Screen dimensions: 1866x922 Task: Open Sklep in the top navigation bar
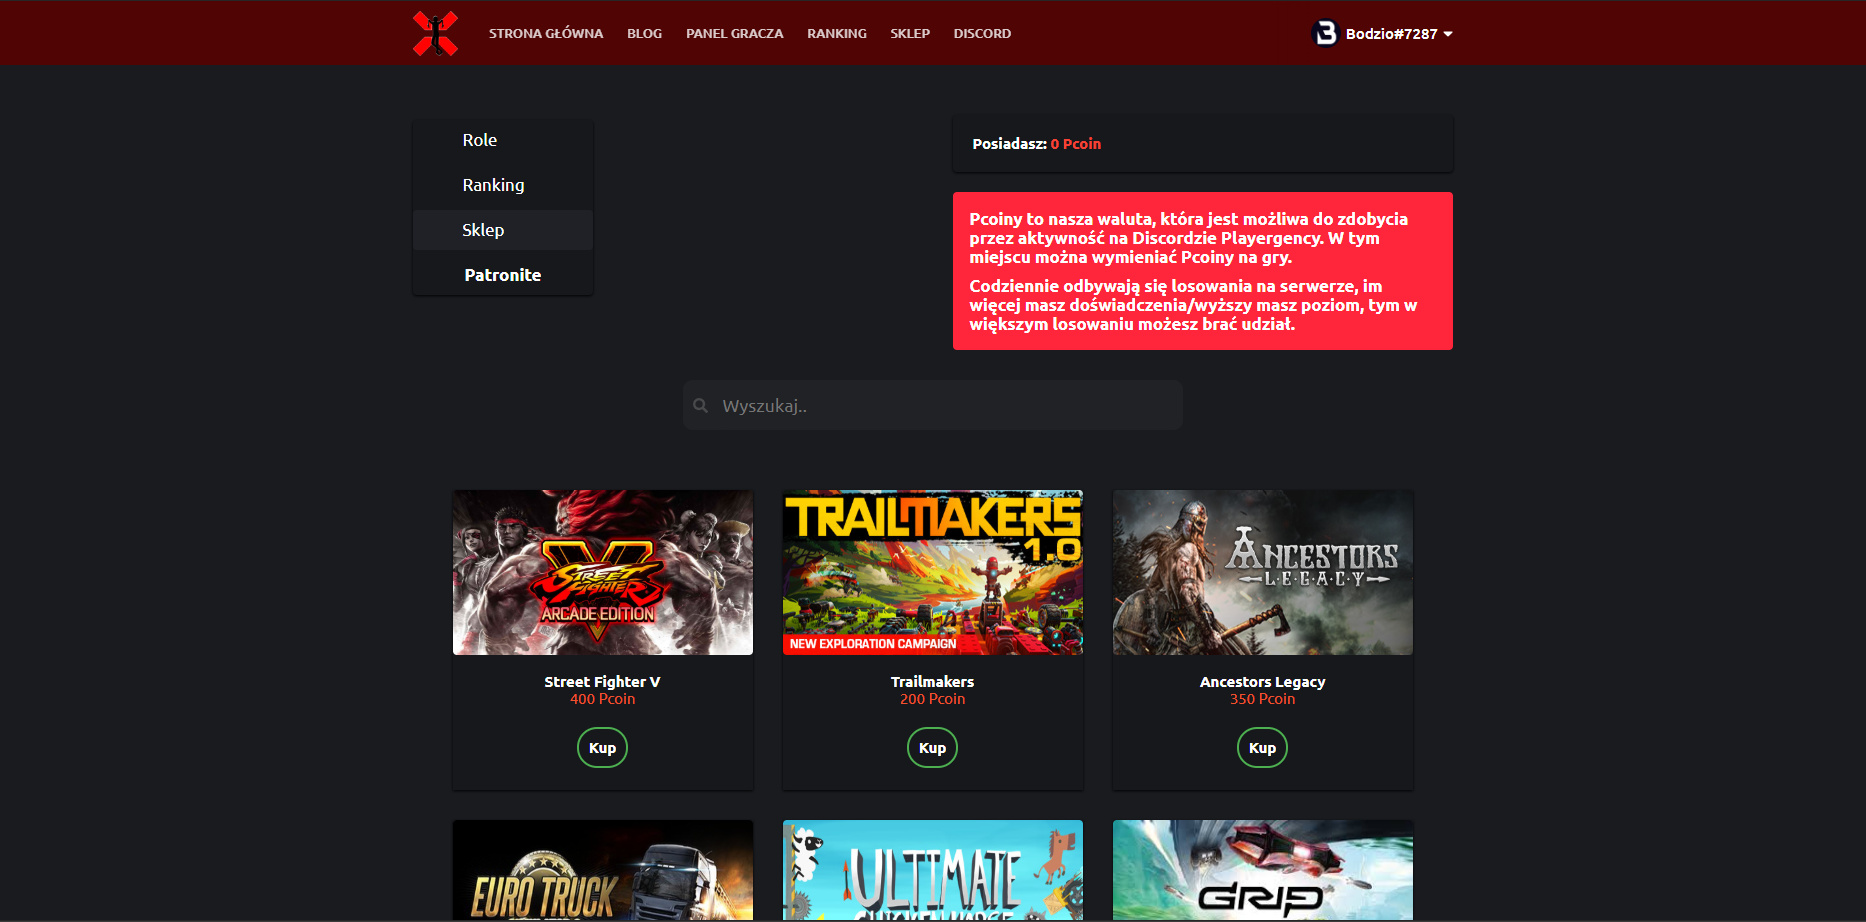[x=909, y=34]
